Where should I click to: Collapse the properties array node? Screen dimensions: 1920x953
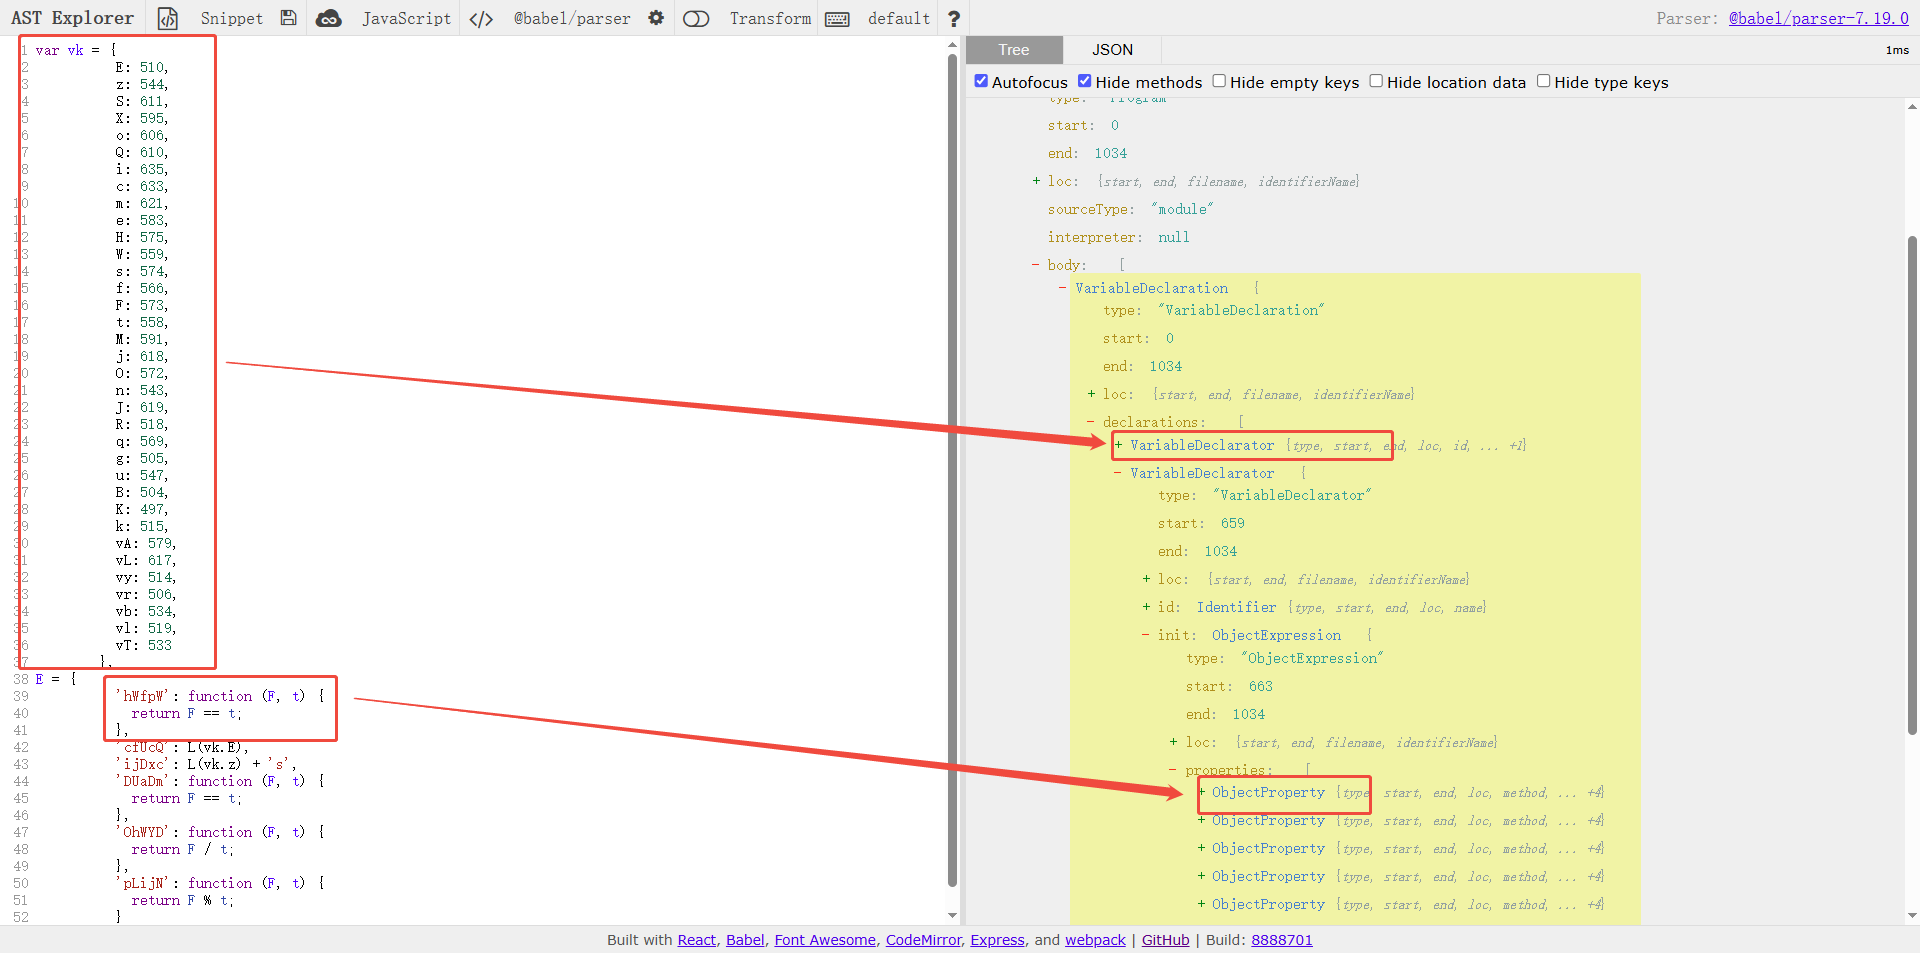pyautogui.click(x=1173, y=770)
